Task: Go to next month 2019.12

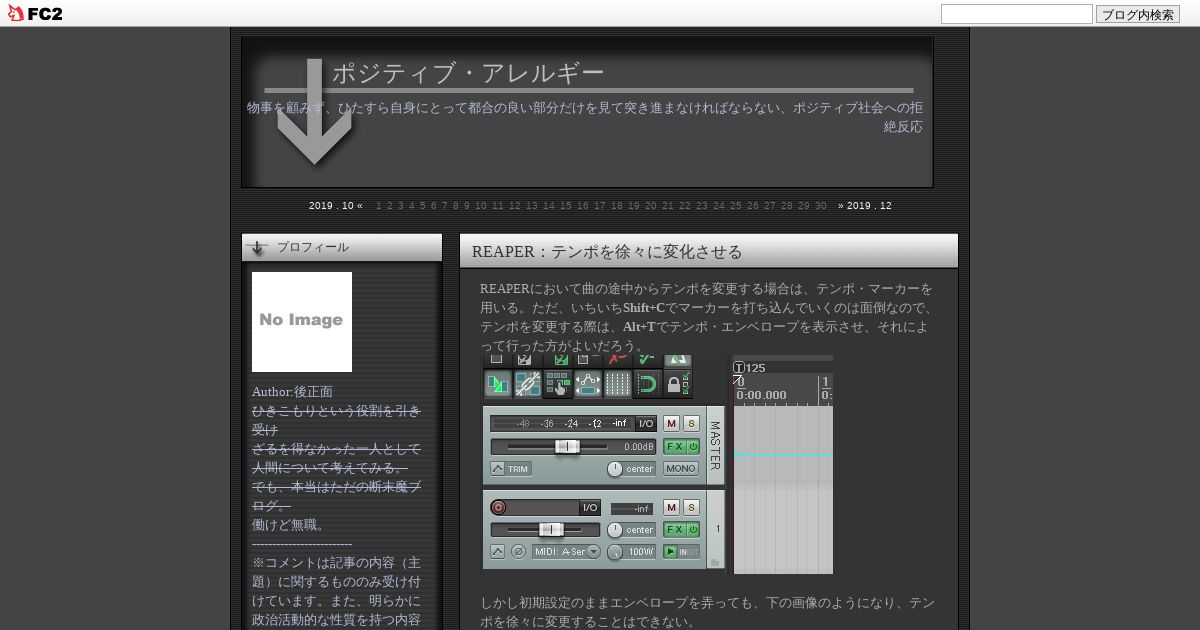Action: pyautogui.click(x=865, y=206)
